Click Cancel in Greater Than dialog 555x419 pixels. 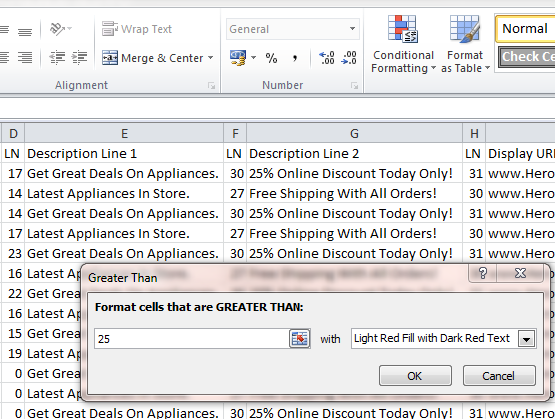click(498, 376)
